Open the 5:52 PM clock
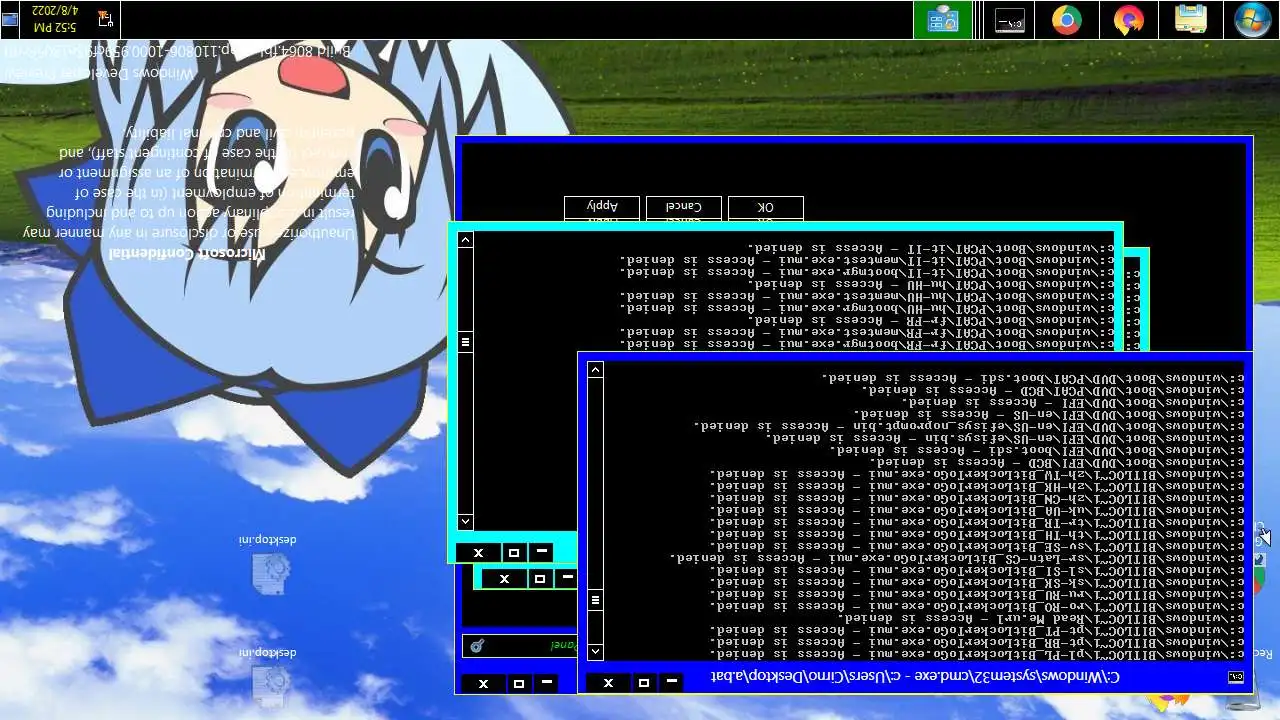The height and width of the screenshot is (720, 1280). pyautogui.click(x=54, y=18)
